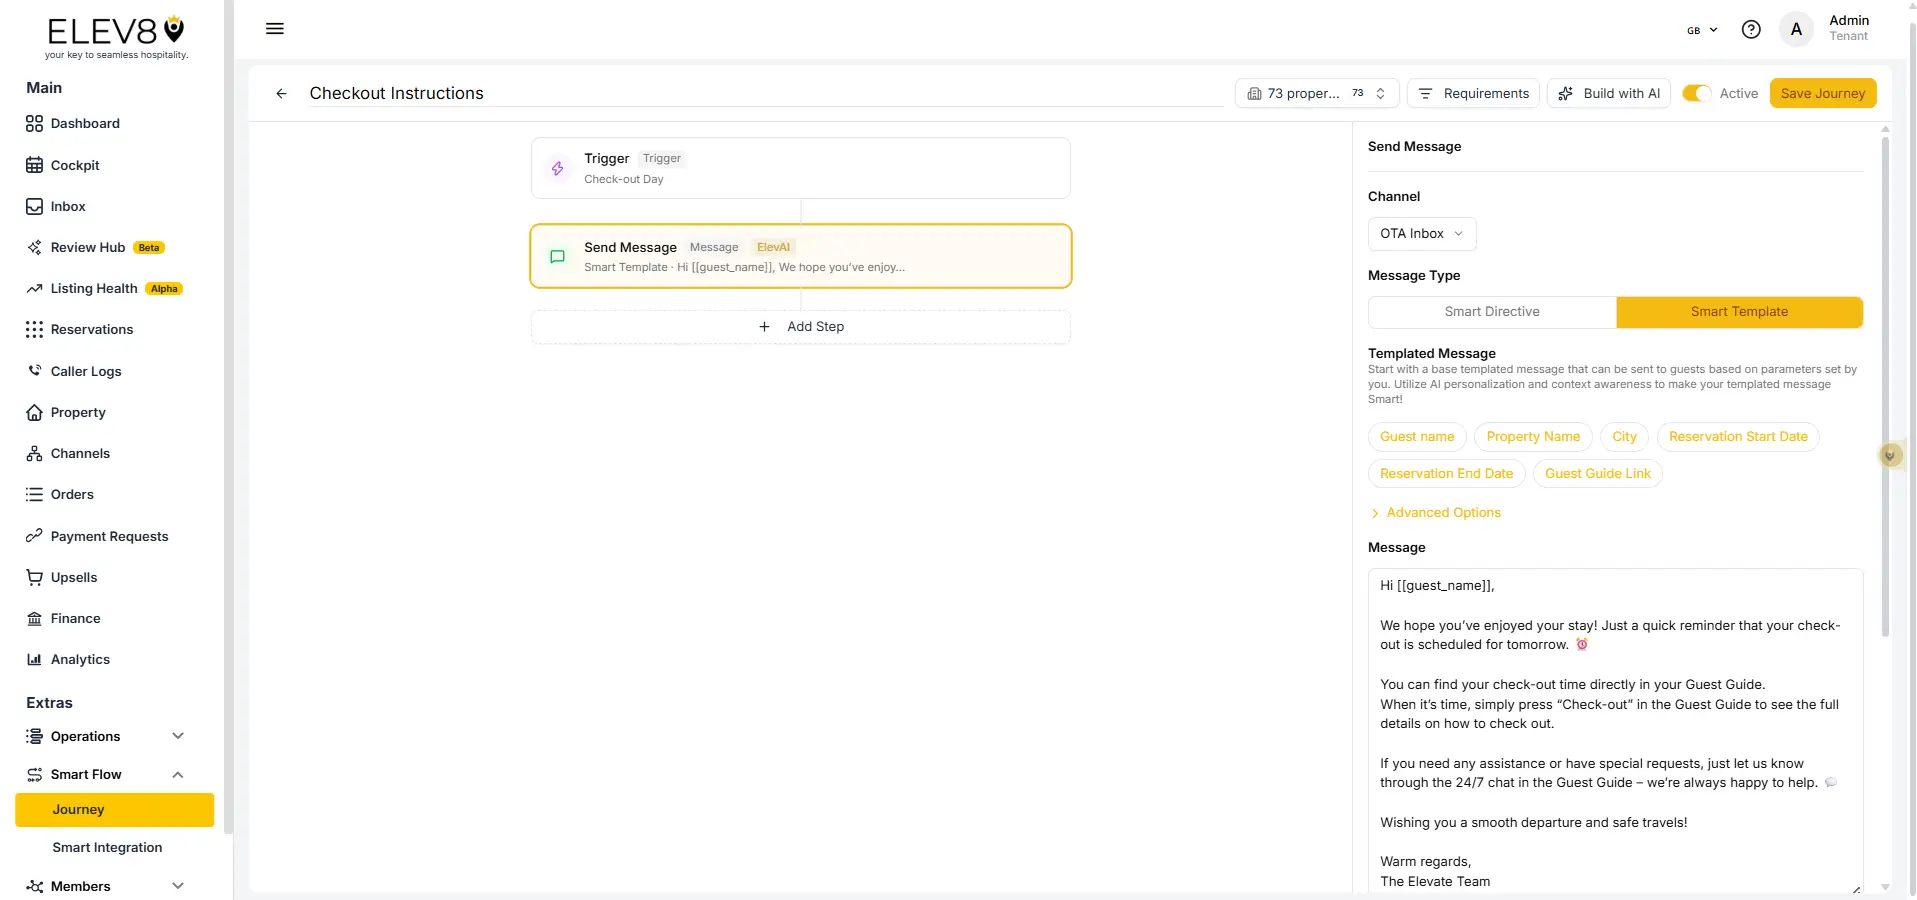The image size is (1917, 900).
Task: Click the Members icon in sidebar
Action: pos(34,886)
